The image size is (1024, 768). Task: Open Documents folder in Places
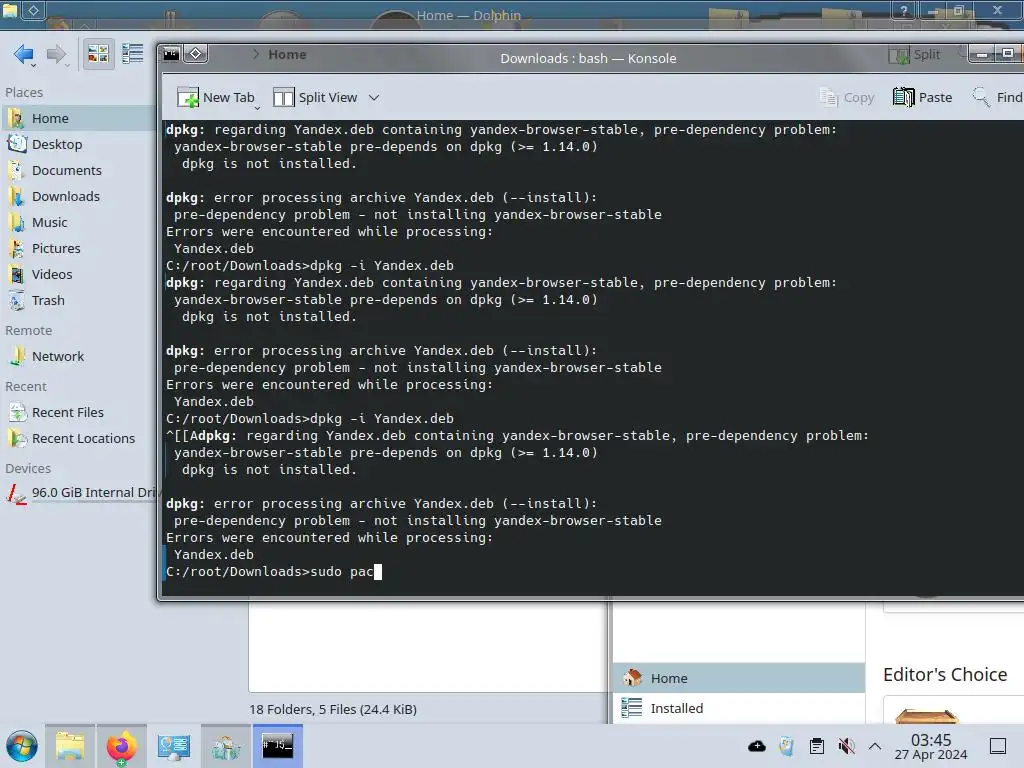pyautogui.click(x=78, y=170)
